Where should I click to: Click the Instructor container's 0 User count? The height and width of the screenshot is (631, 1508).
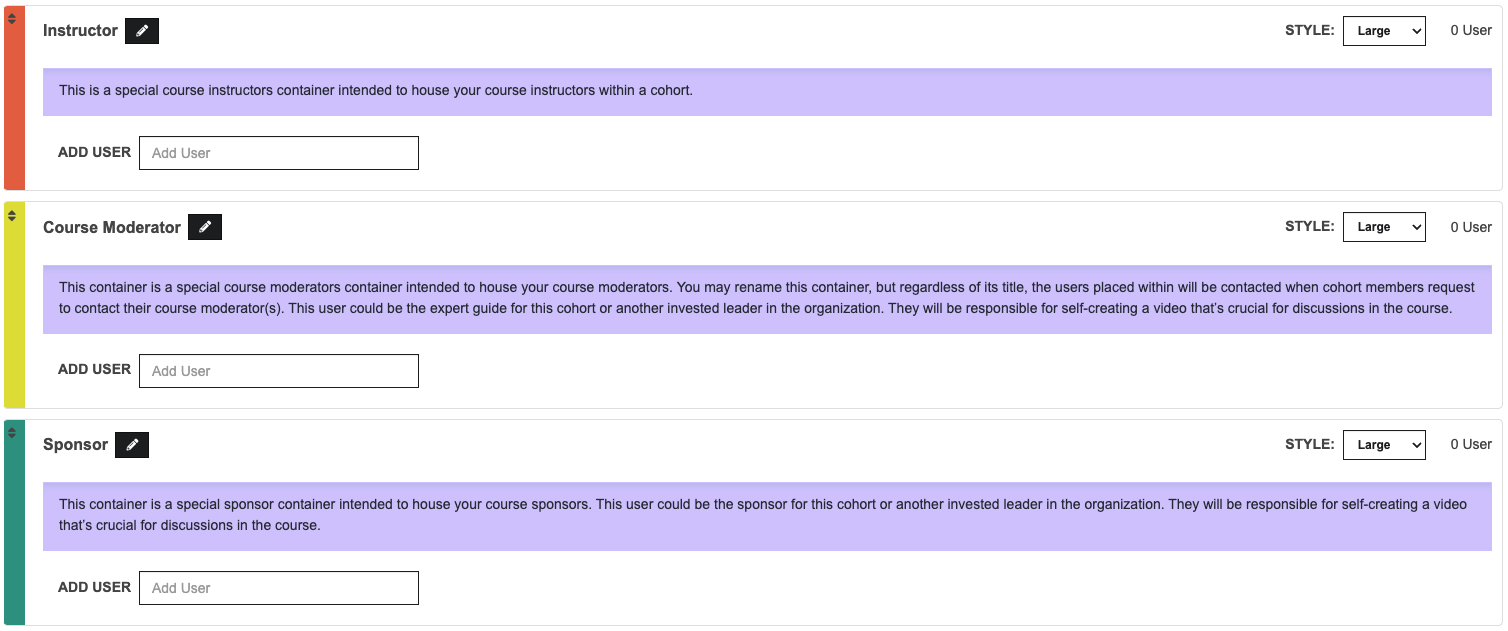pos(1471,30)
